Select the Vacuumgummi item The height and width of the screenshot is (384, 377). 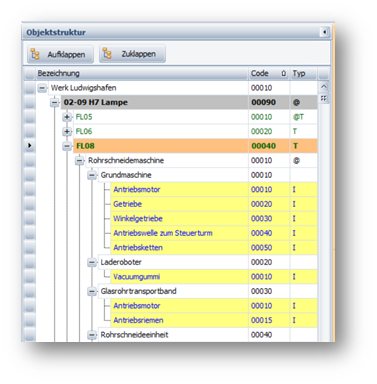(136, 277)
